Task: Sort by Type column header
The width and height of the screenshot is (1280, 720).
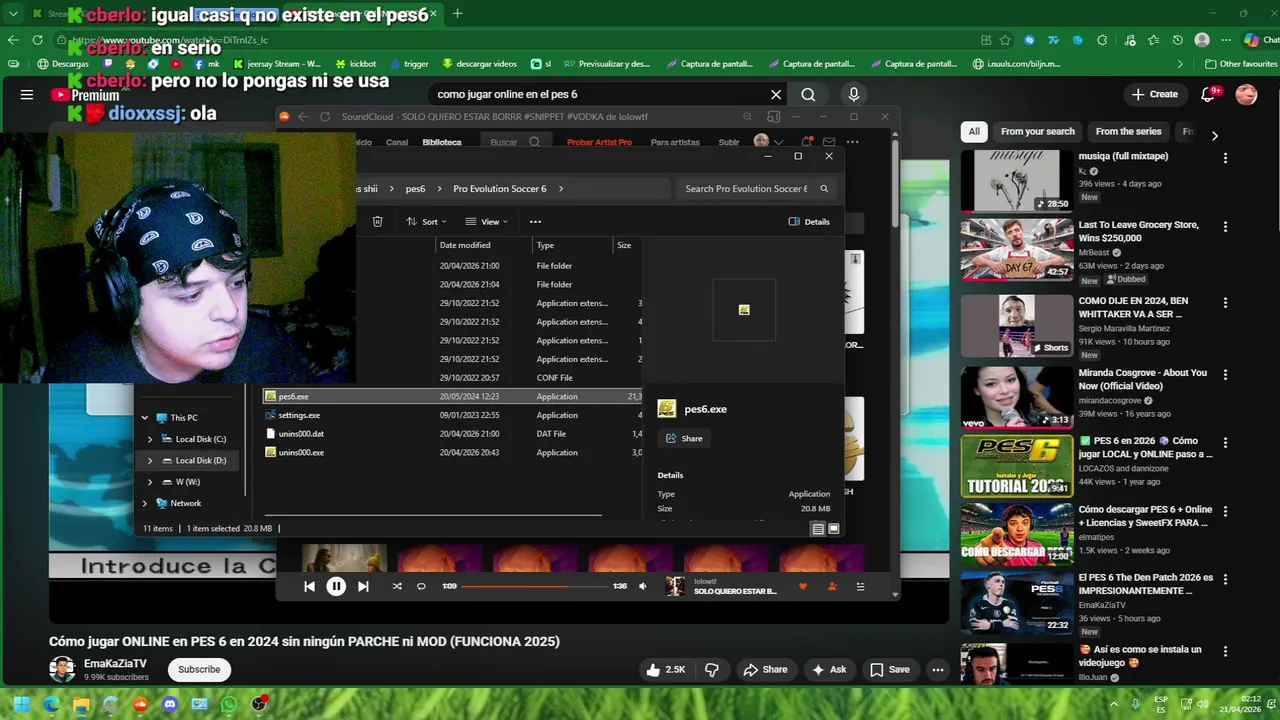Action: 571,245
